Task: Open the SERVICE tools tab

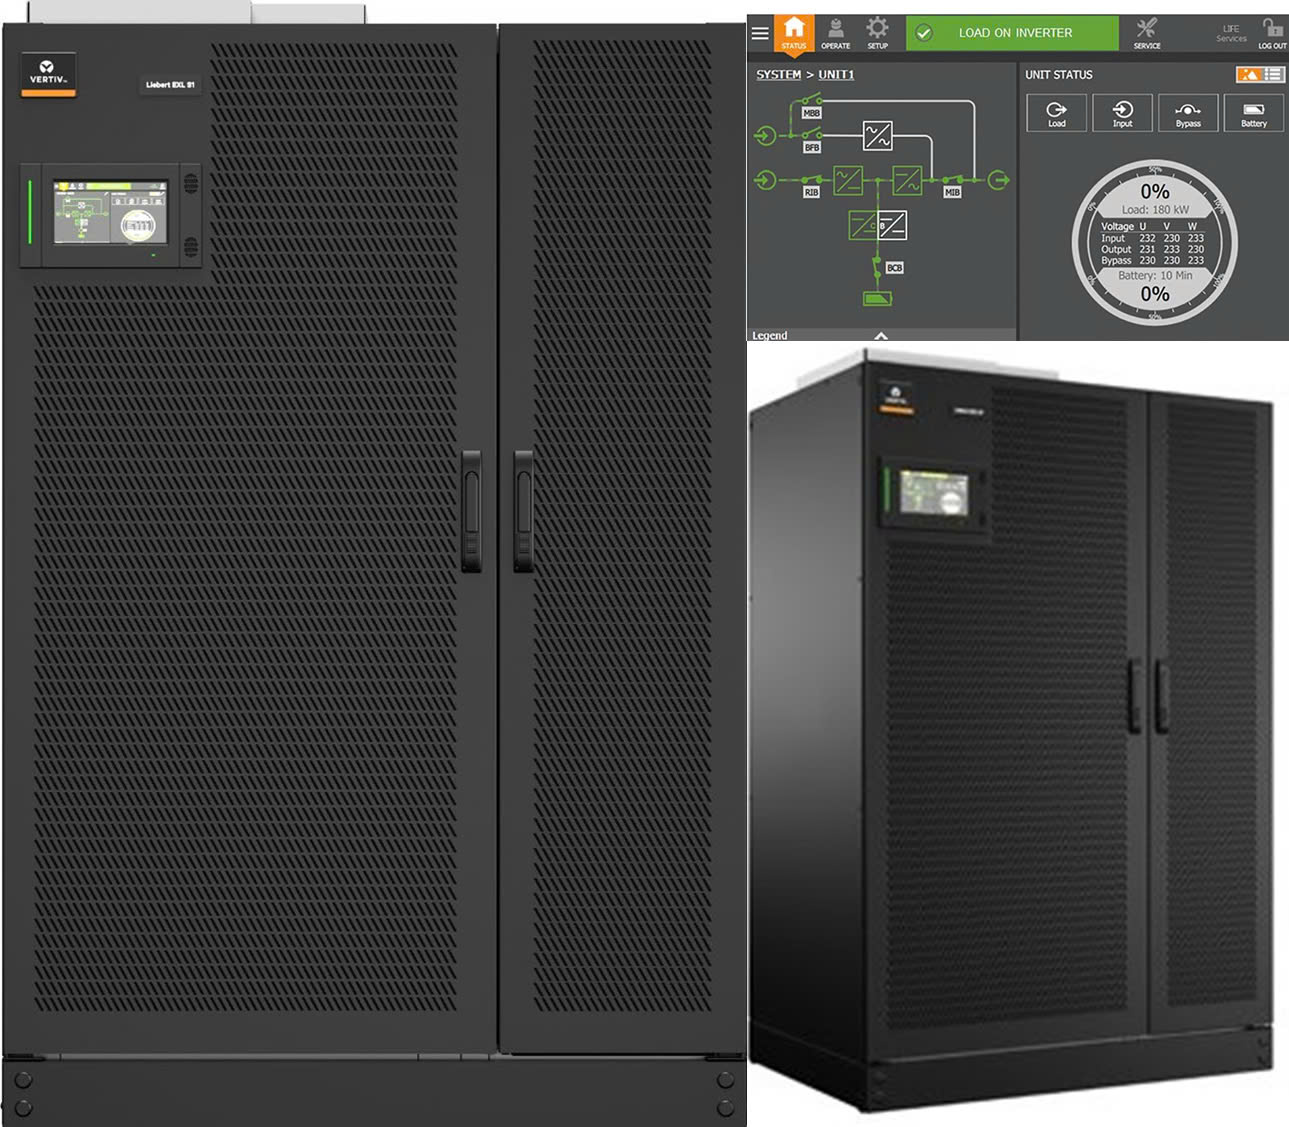Action: 1147,33
